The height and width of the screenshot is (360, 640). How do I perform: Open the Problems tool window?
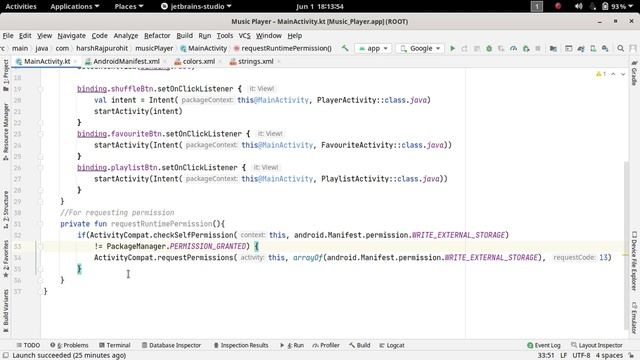point(69,345)
